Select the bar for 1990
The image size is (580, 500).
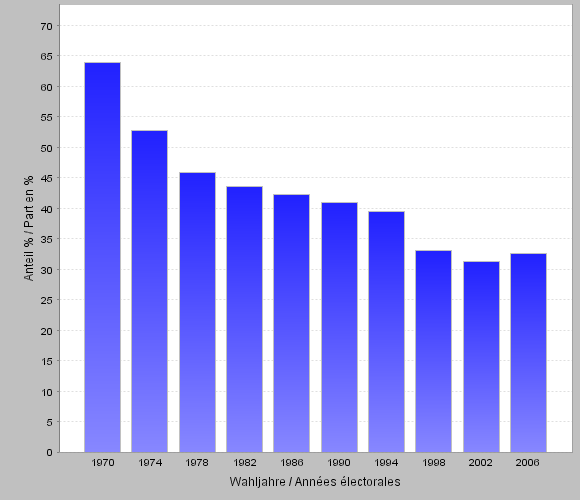click(340, 327)
